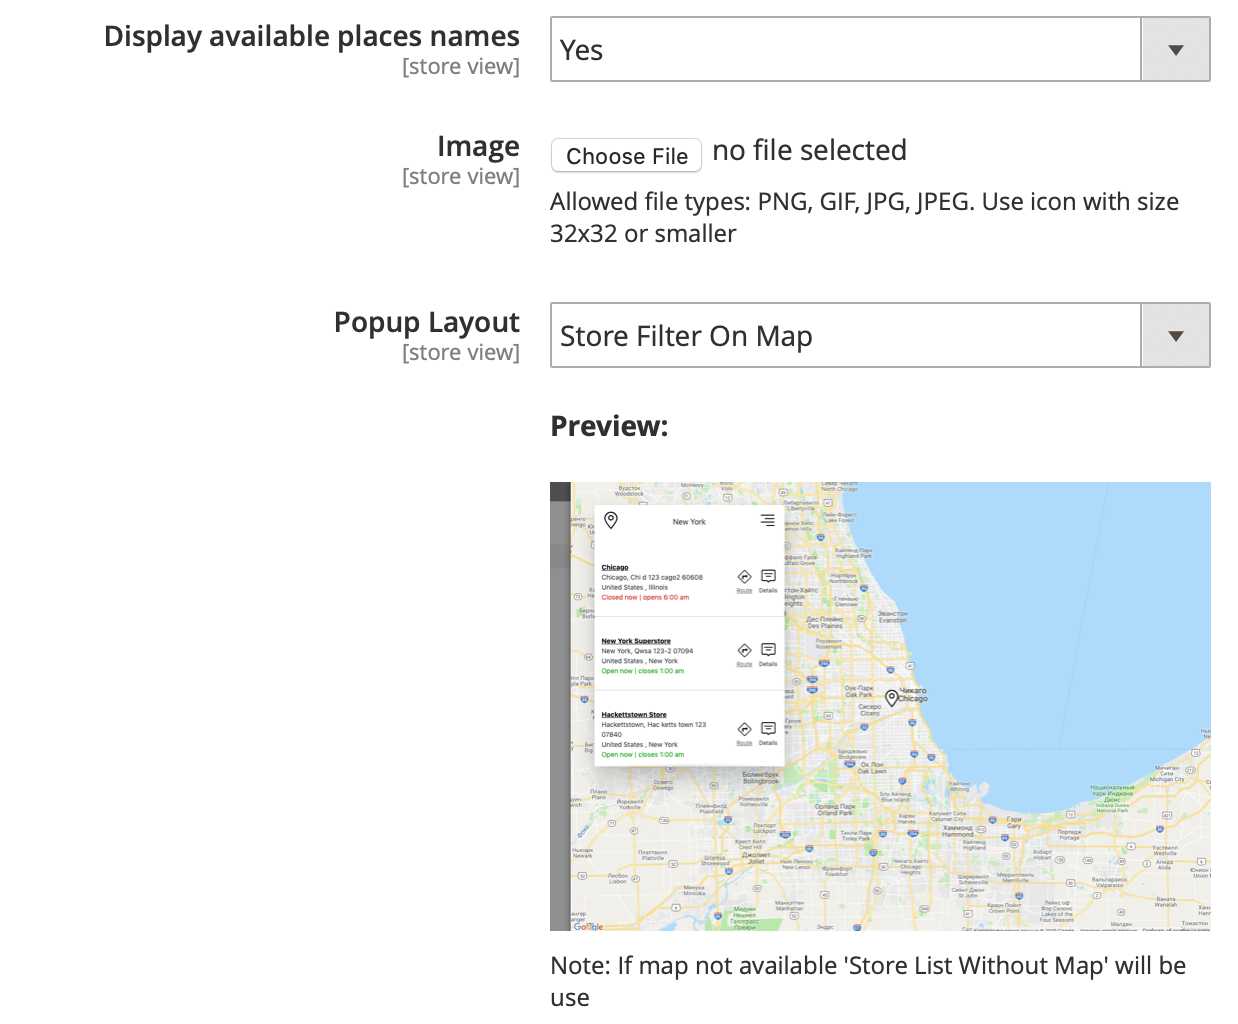Click 'Closed now | opens 6:00 am' status text
This screenshot has width=1238, height=1024.
pyautogui.click(x=645, y=598)
